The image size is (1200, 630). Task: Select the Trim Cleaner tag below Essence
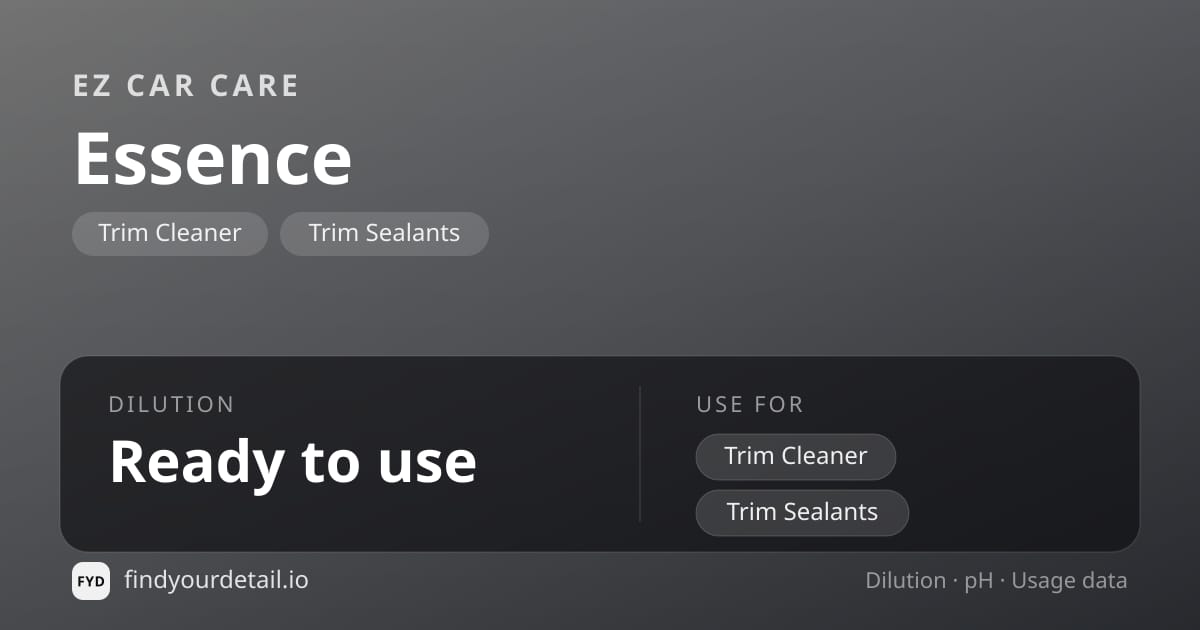pyautogui.click(x=170, y=233)
